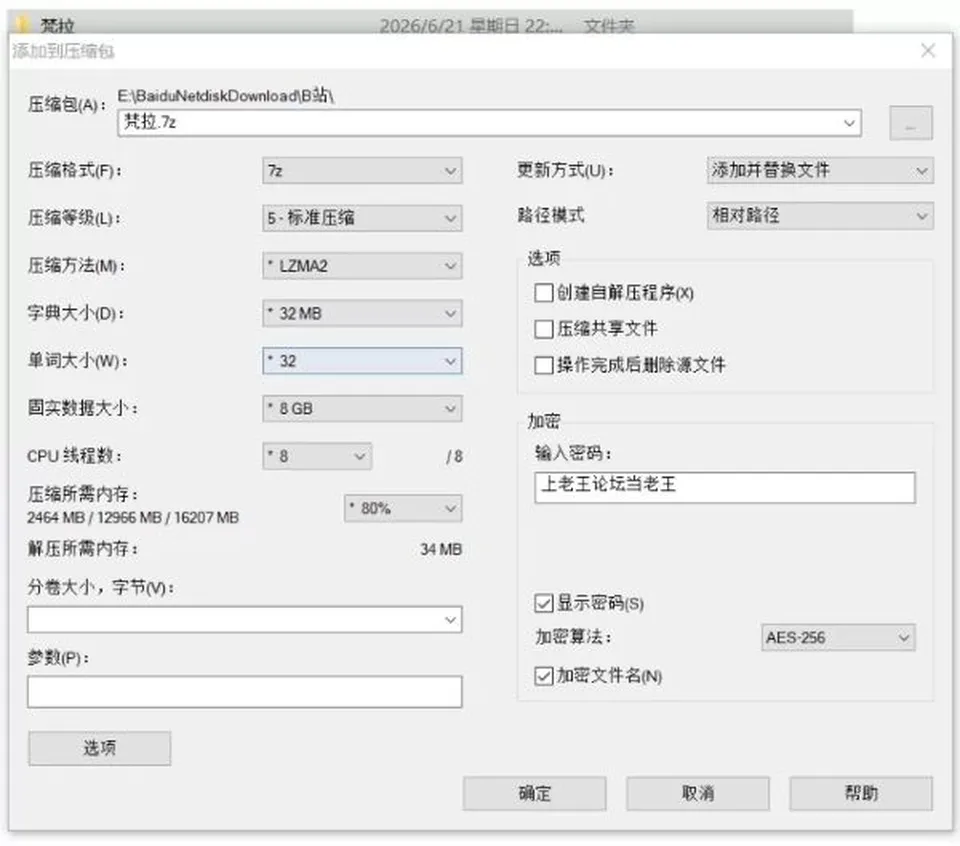This screenshot has height=846, width=960.
Task: Expand the 字典大小 32 MB dropdown
Action: pos(362,313)
